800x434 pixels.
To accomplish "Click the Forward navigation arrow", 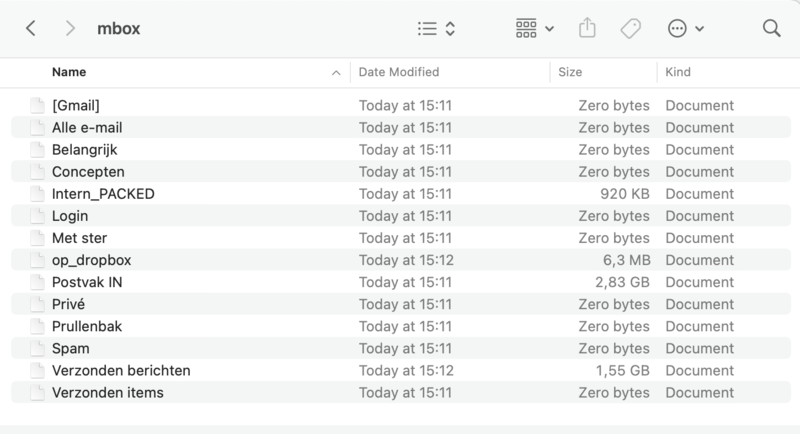I will (x=70, y=29).
